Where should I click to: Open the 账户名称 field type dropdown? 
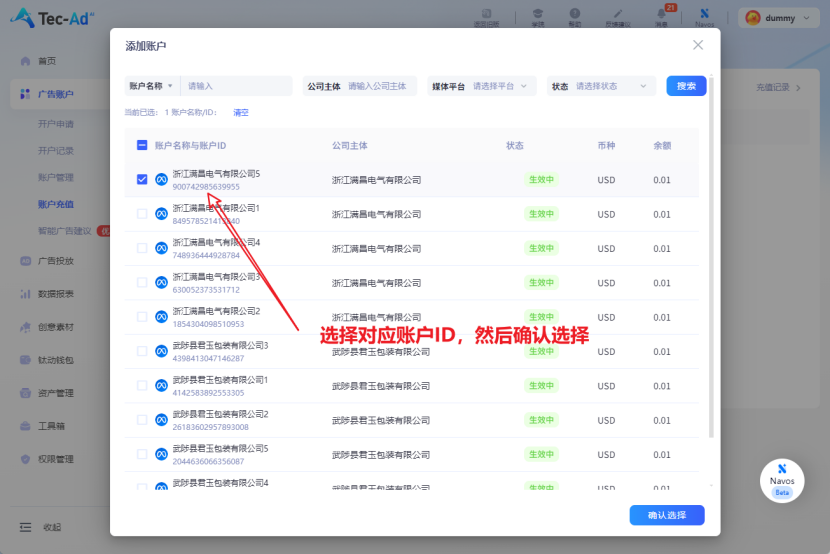pyautogui.click(x=152, y=86)
